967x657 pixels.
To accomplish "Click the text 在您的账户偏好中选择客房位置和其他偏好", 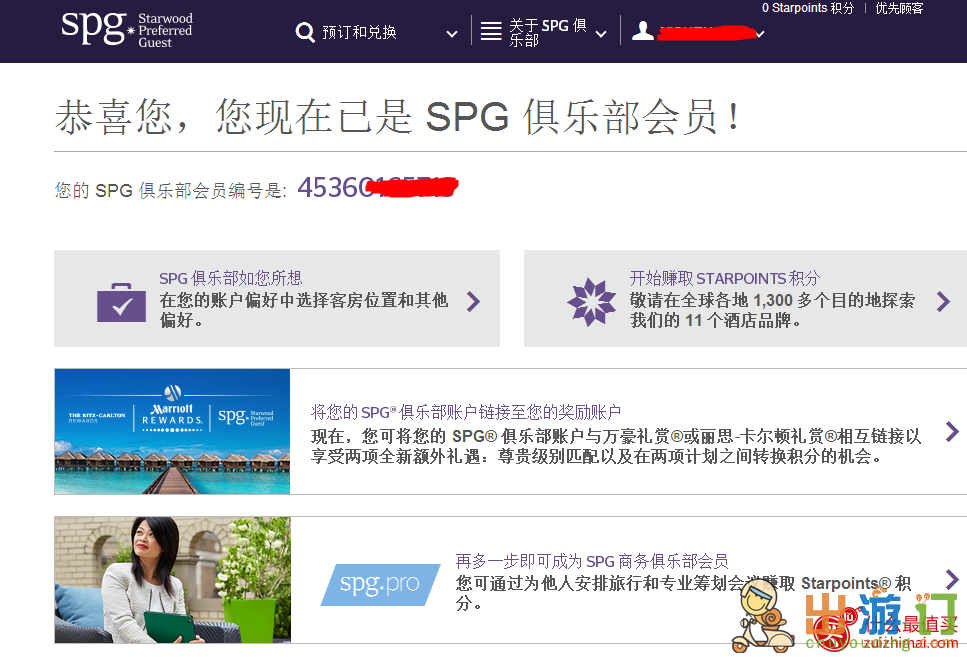I will coord(303,310).
